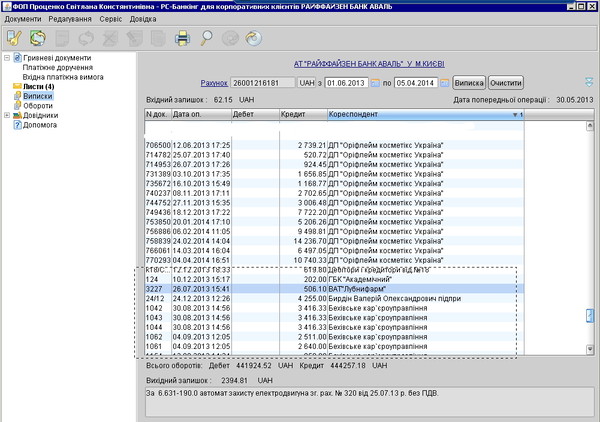Click the vertical scrollbar thumb
Screen dimensions: 600x422
pos(590,316)
